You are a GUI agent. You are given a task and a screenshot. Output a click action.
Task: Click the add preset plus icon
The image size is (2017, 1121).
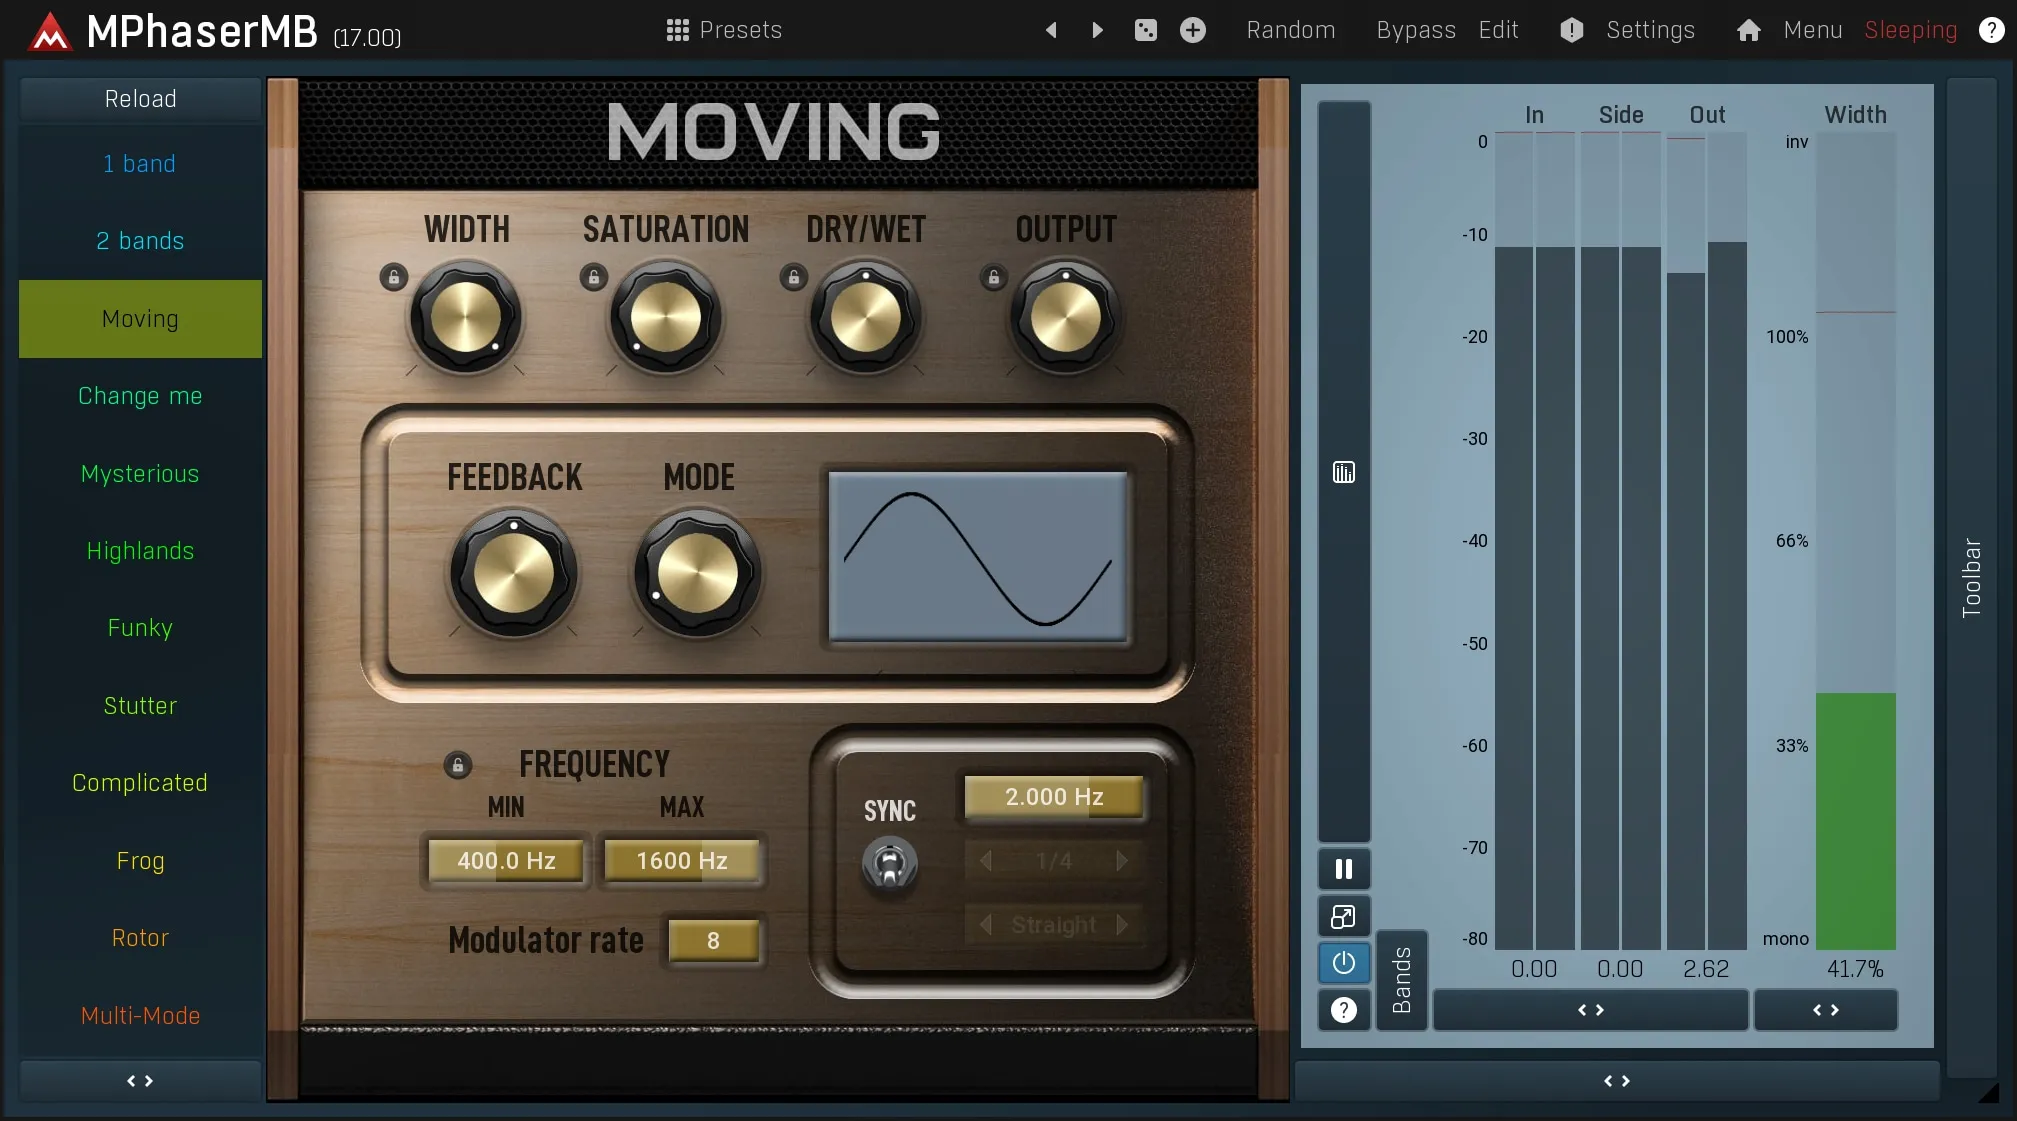(1192, 30)
